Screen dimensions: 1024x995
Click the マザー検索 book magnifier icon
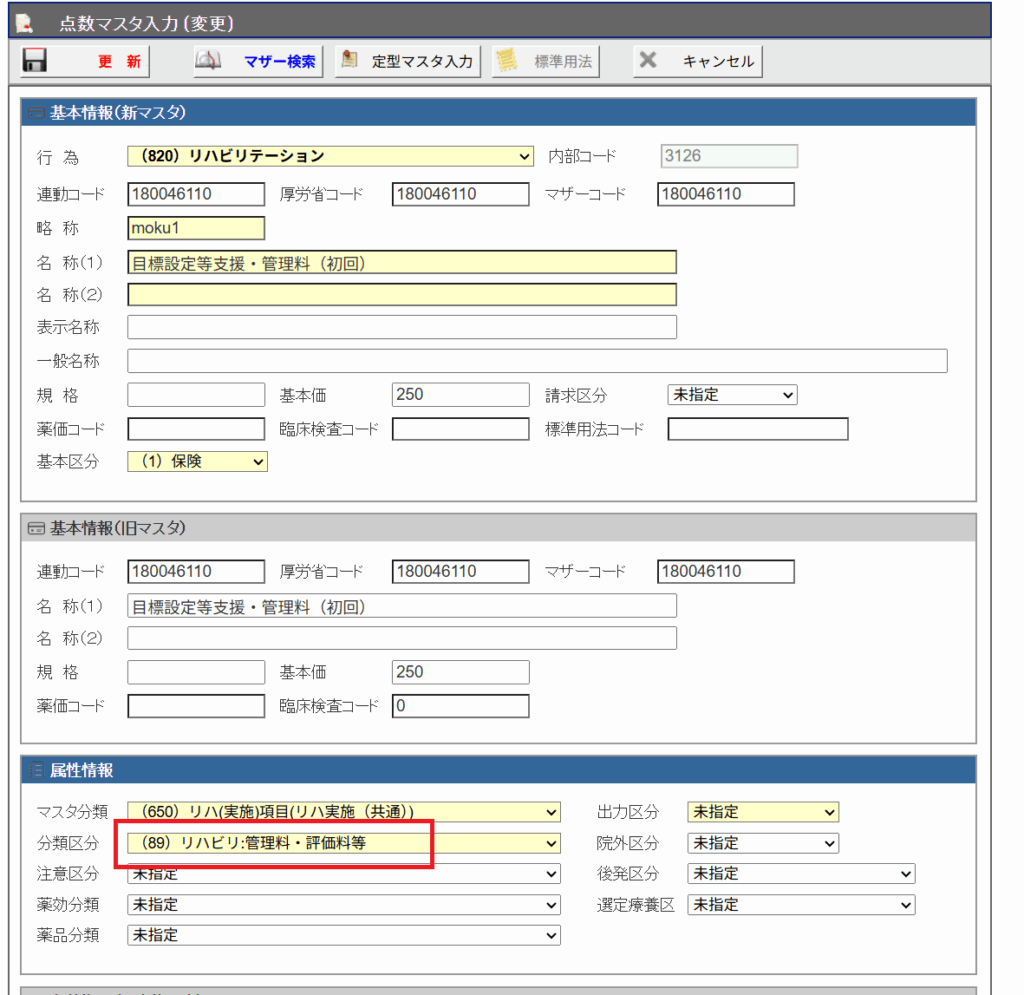208,61
